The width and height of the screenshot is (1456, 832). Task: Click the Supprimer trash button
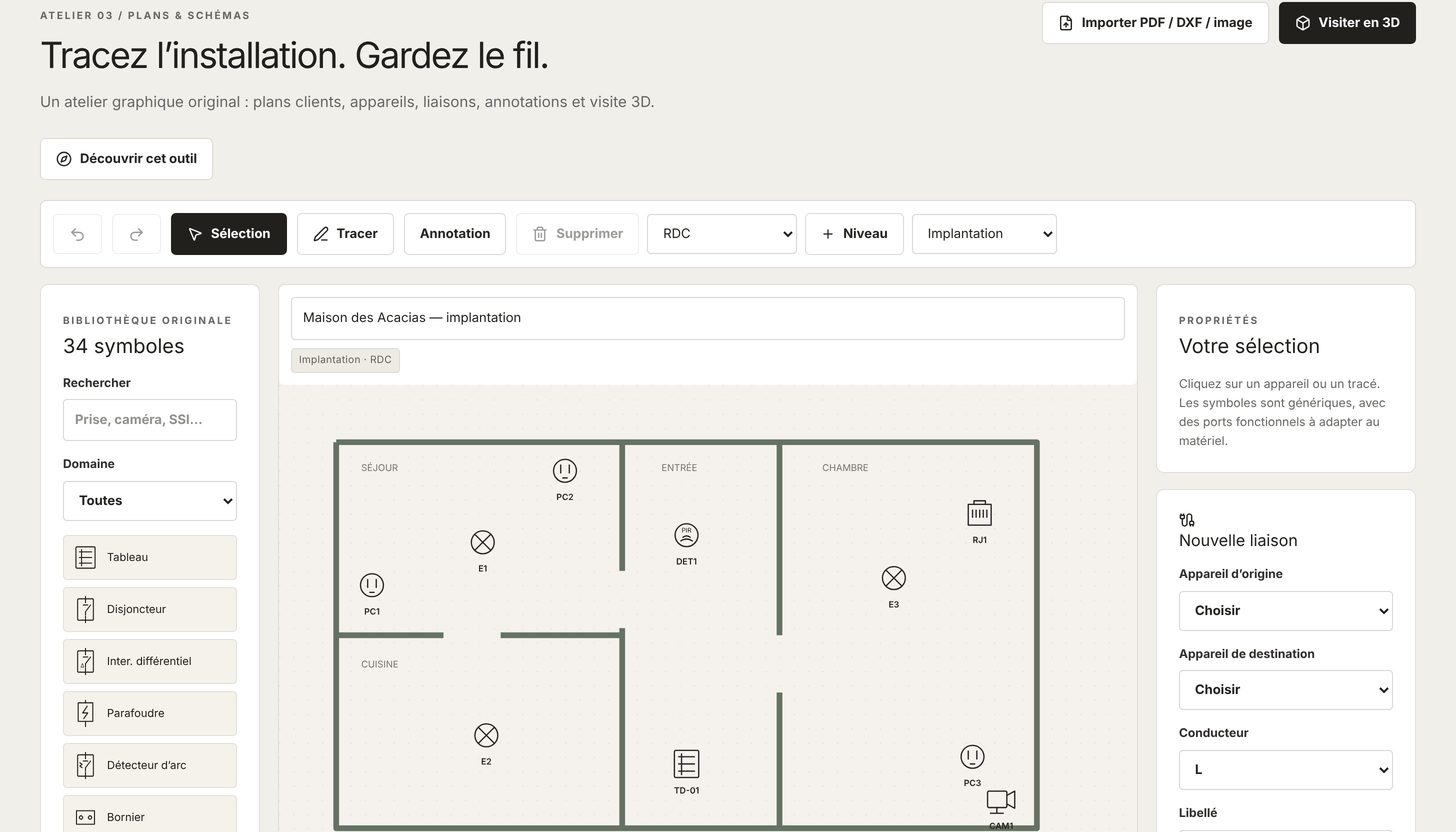point(577,234)
